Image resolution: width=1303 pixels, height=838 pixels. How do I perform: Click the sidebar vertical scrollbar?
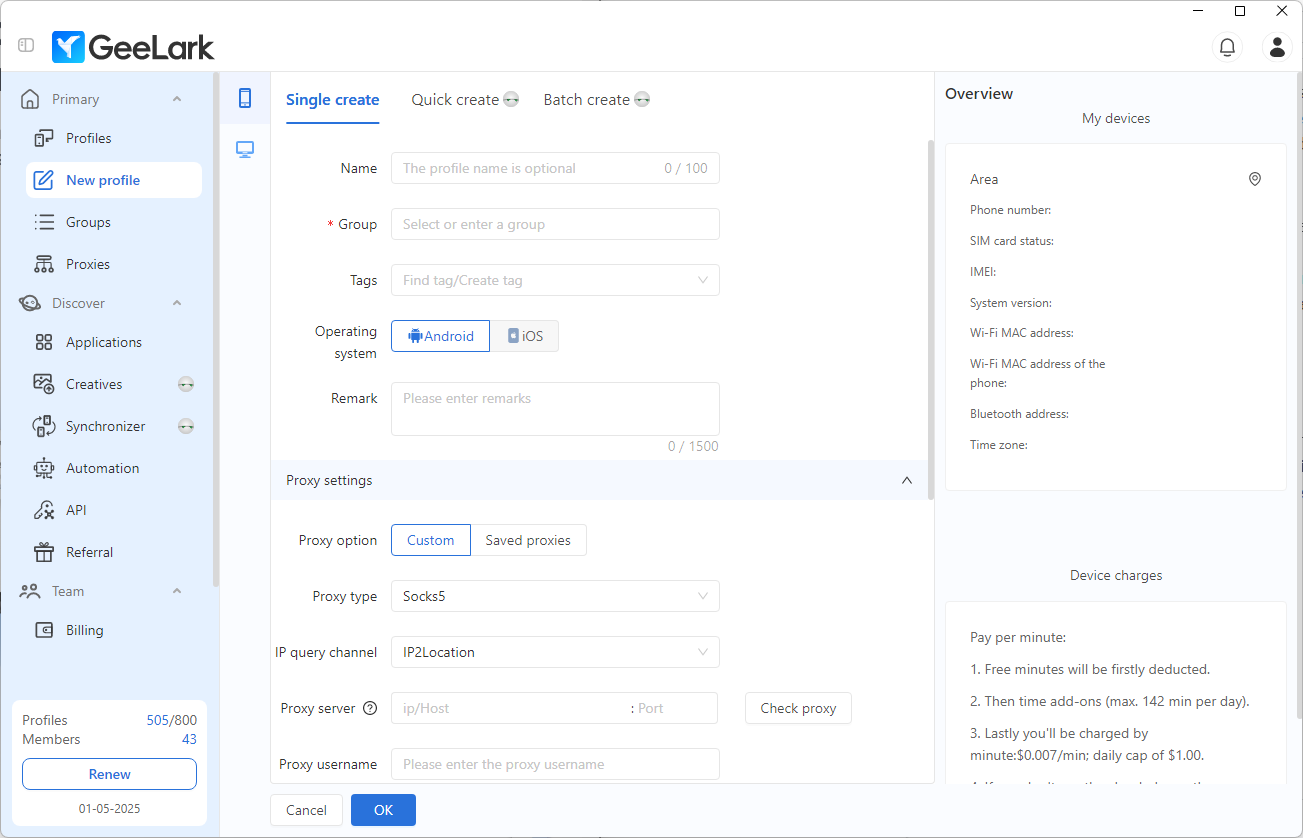point(216,330)
